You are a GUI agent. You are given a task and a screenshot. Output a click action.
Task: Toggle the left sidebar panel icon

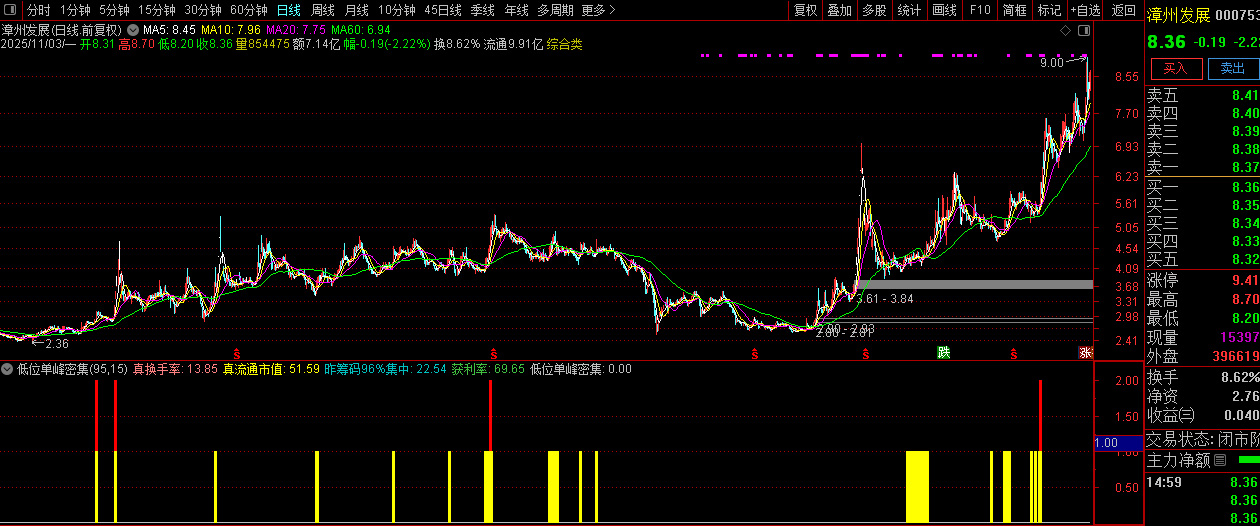(x=10, y=10)
